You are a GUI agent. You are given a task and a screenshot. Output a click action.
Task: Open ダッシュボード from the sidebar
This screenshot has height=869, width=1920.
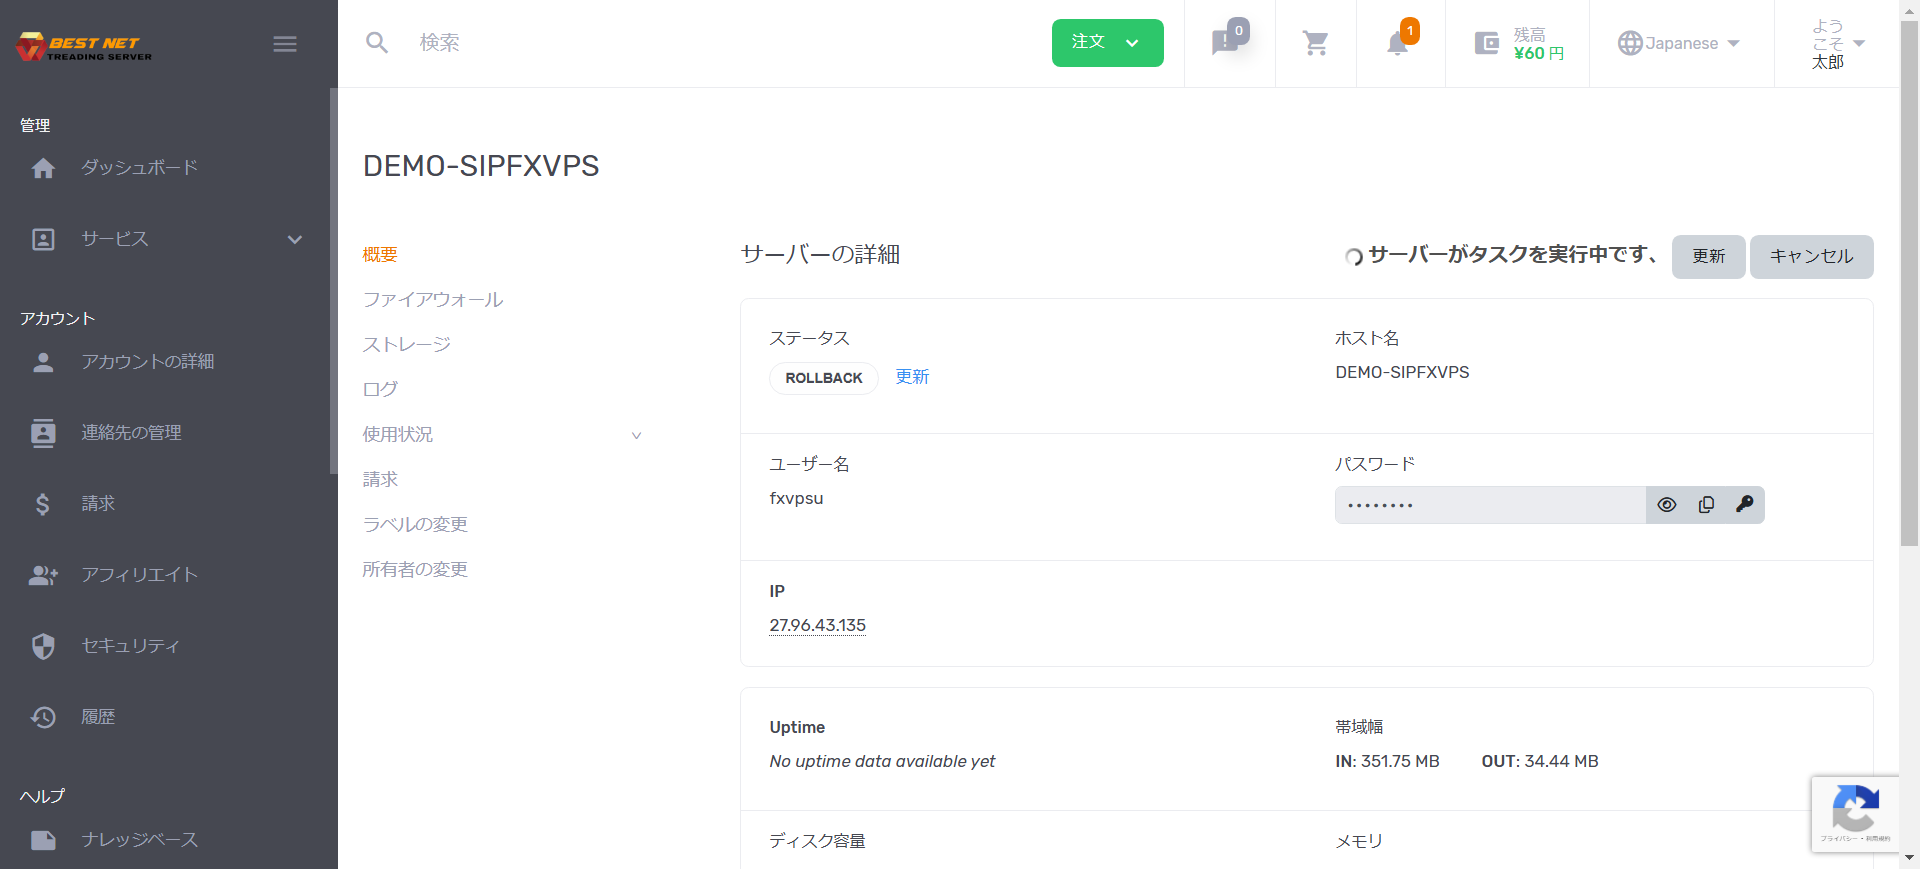(139, 168)
